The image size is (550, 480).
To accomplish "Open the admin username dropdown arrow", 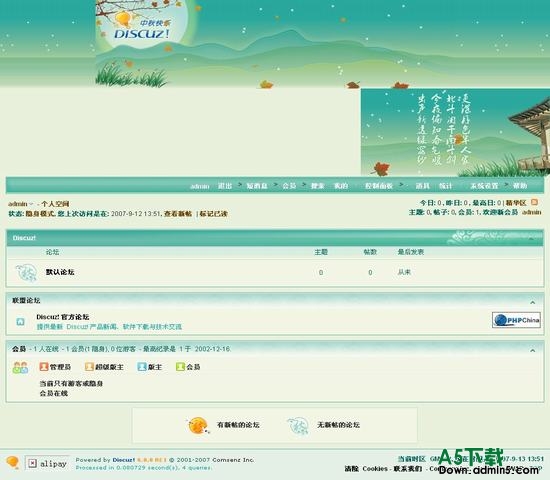I will coord(31,204).
